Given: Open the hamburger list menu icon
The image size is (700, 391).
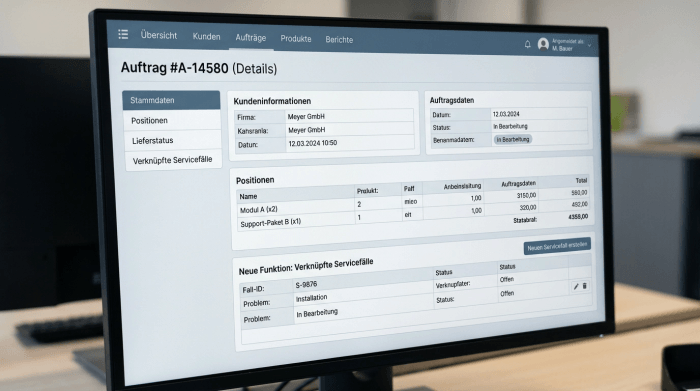Looking at the screenshot, I should click(123, 34).
